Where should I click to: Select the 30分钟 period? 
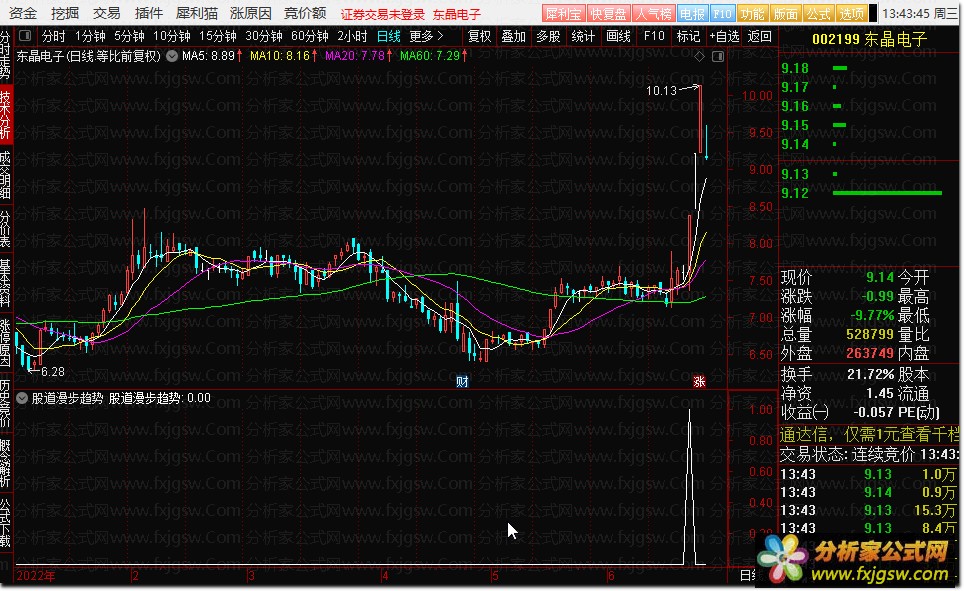(x=264, y=36)
